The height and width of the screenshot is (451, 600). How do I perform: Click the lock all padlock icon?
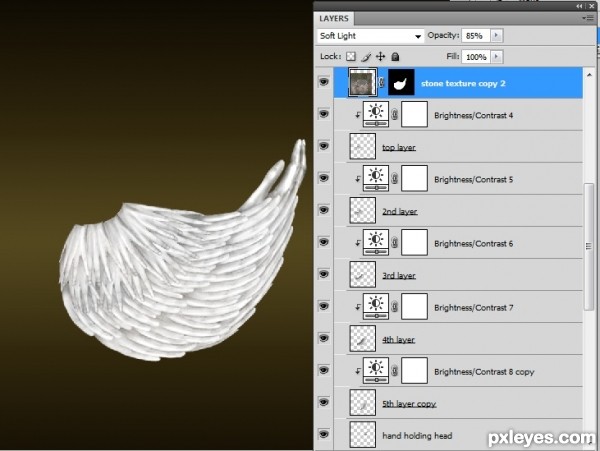395,57
